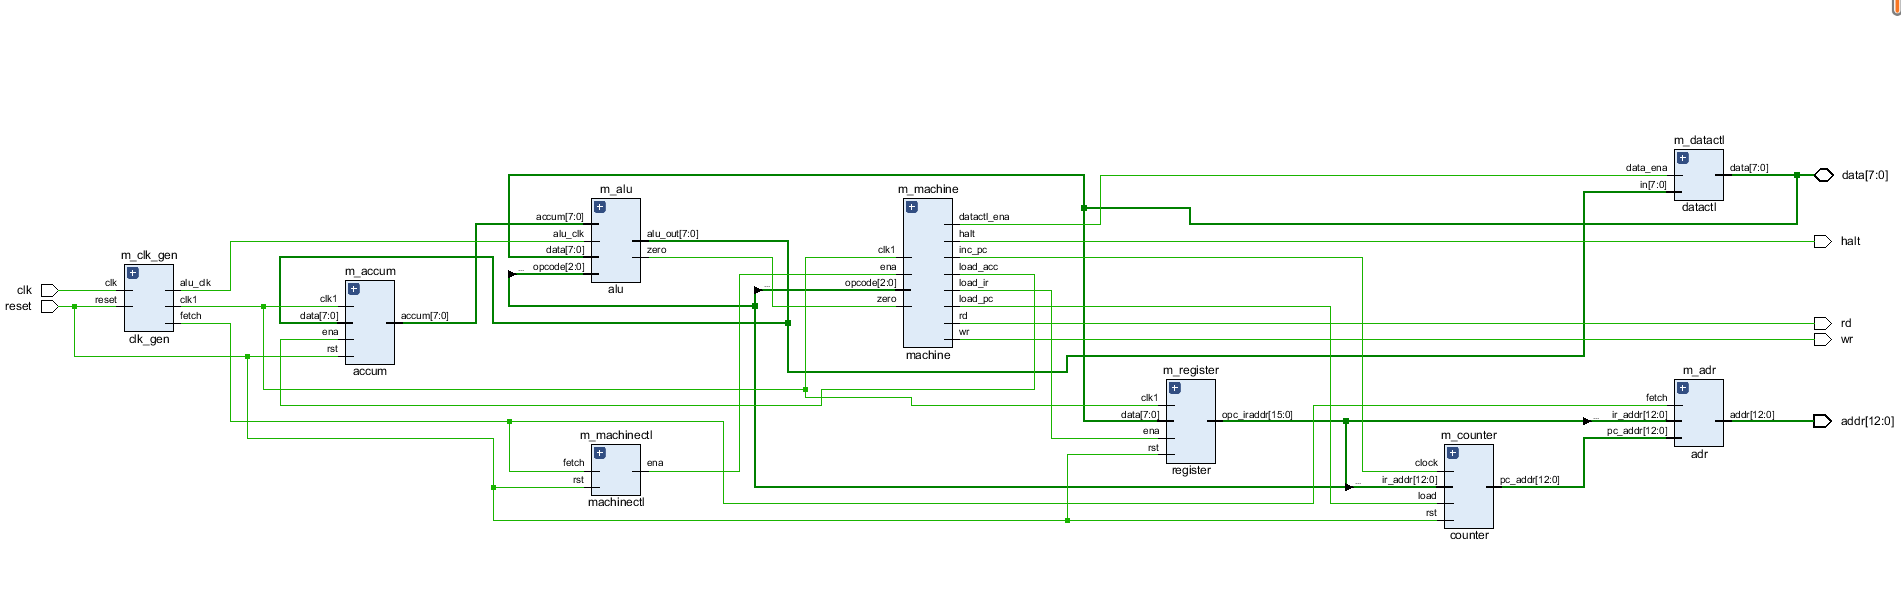1901x607 pixels.
Task: Select the data[7:0] bidirectional port symbol
Action: 1823,175
